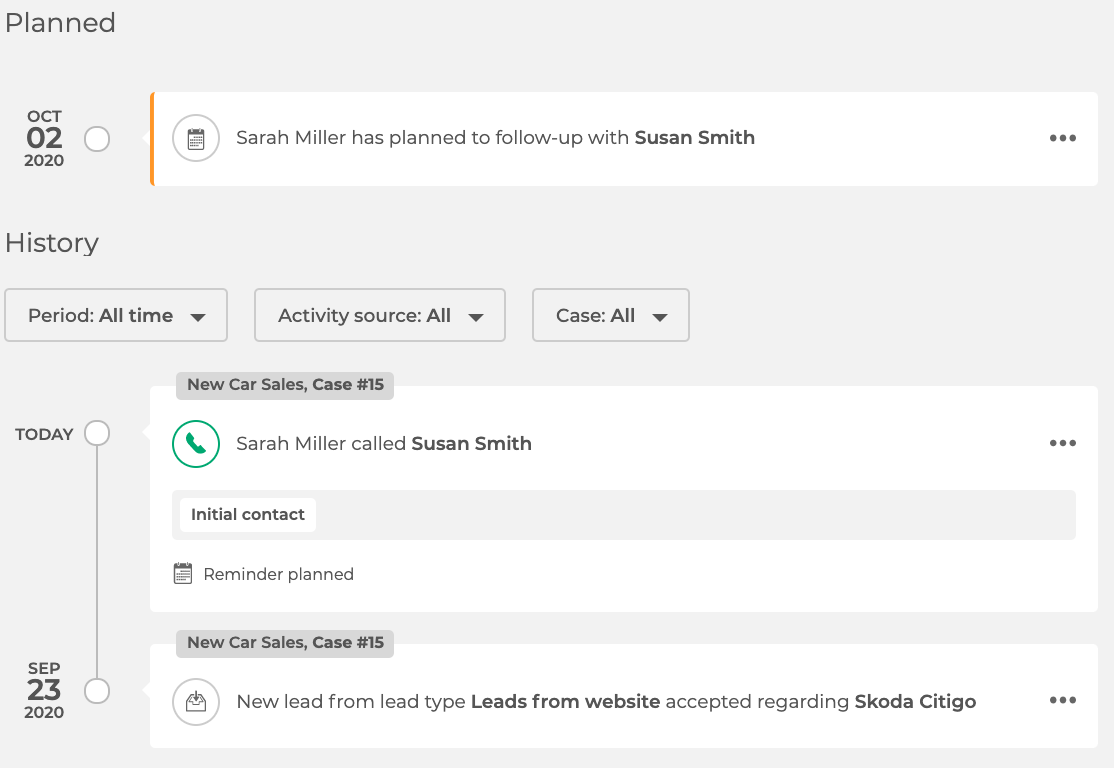This screenshot has width=1114, height=768.
Task: Click 'Sarah Miller called' text
Action: tap(321, 443)
